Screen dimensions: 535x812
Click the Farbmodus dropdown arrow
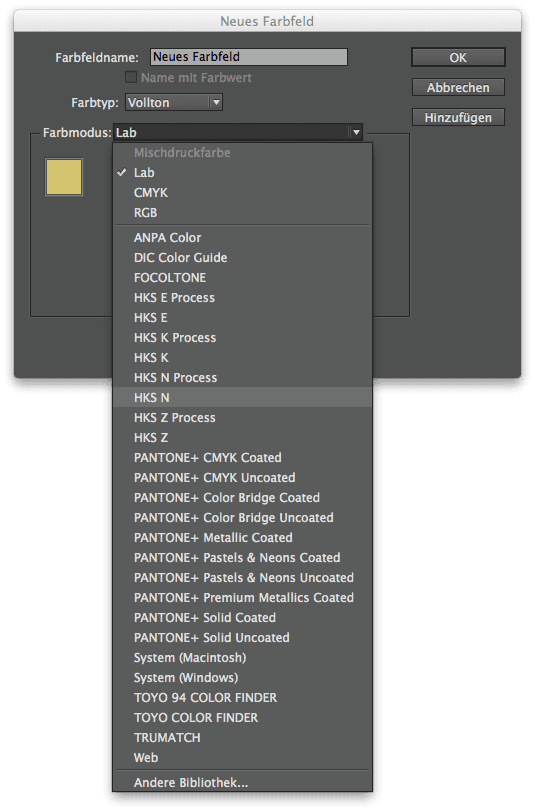(356, 133)
